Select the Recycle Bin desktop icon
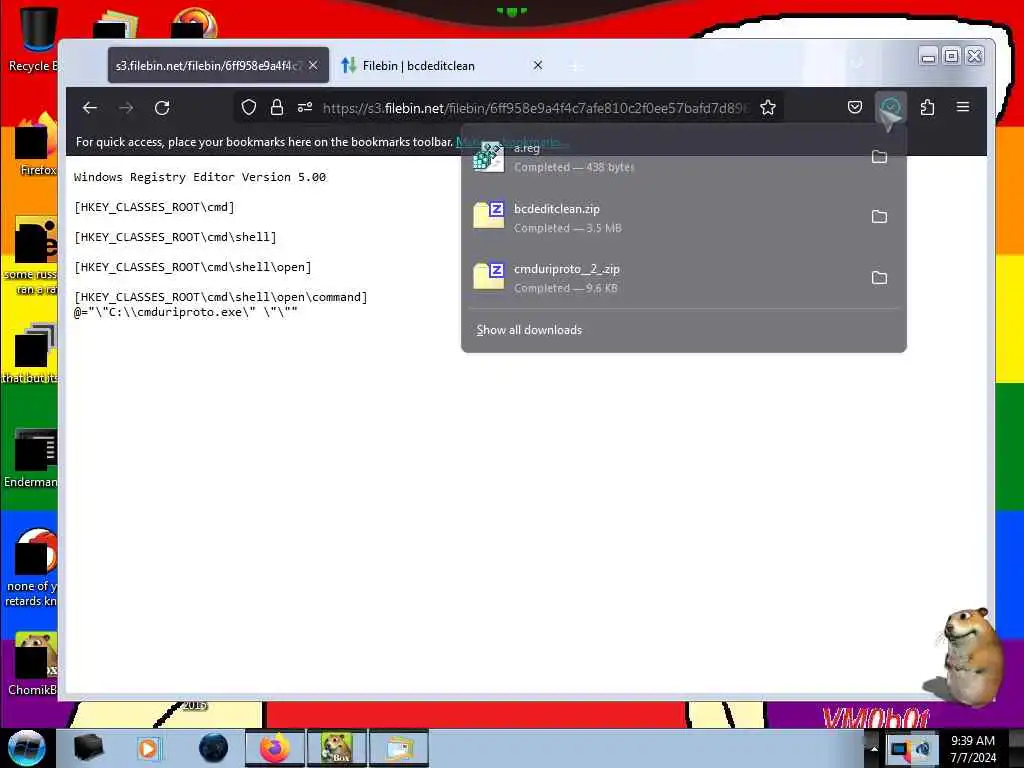This screenshot has height=768, width=1024. (x=34, y=39)
